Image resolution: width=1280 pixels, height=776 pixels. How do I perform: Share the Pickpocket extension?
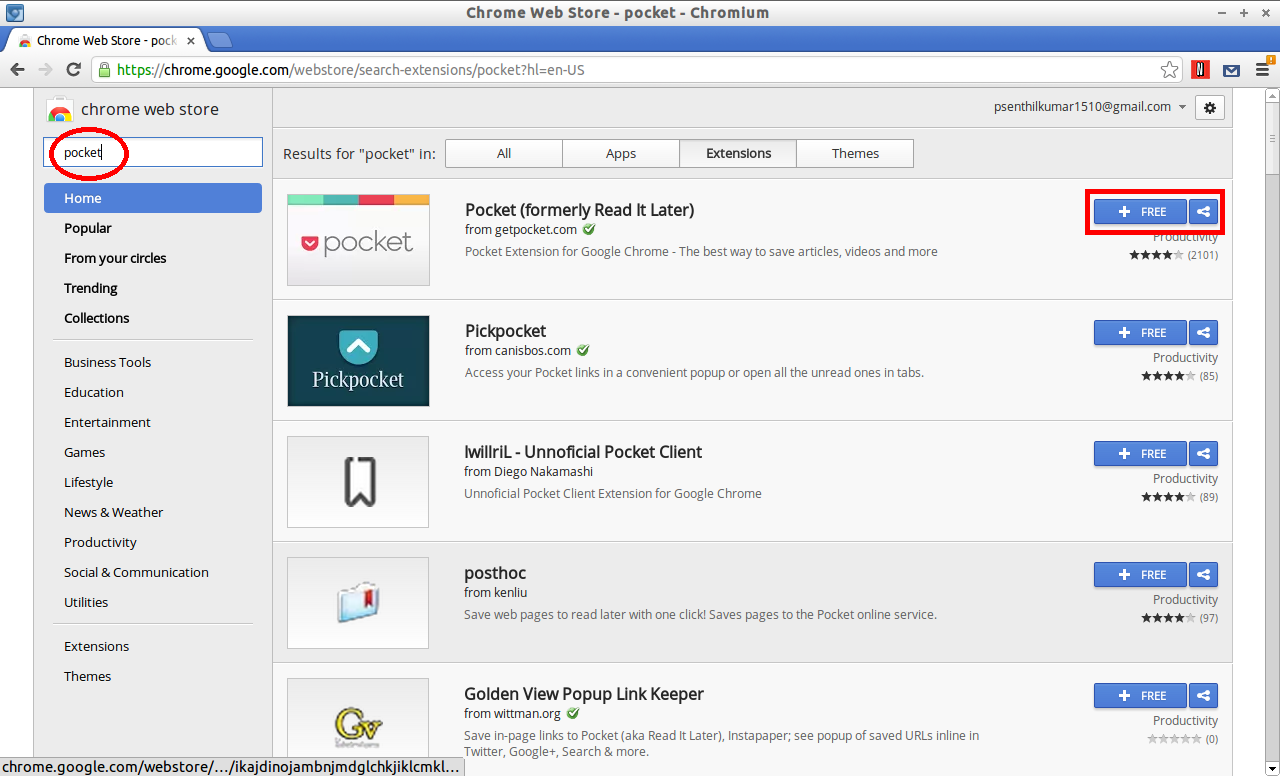coord(1204,333)
